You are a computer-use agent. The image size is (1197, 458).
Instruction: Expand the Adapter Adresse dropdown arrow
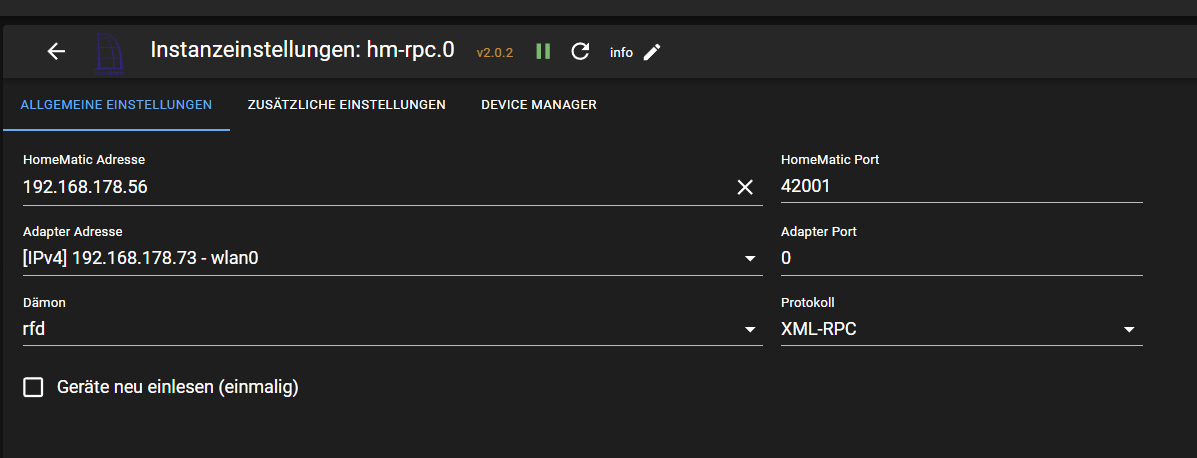750,259
